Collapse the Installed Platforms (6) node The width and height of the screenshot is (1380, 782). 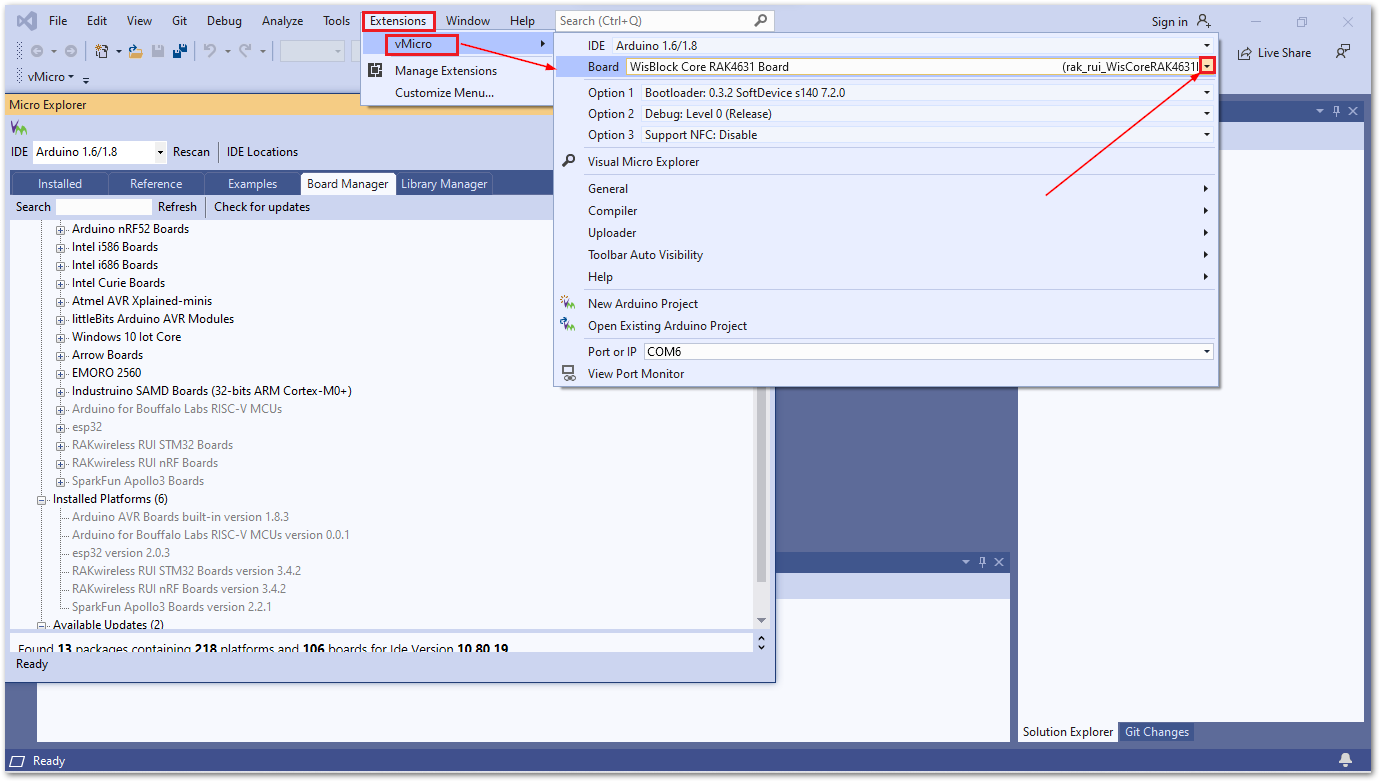coord(42,500)
